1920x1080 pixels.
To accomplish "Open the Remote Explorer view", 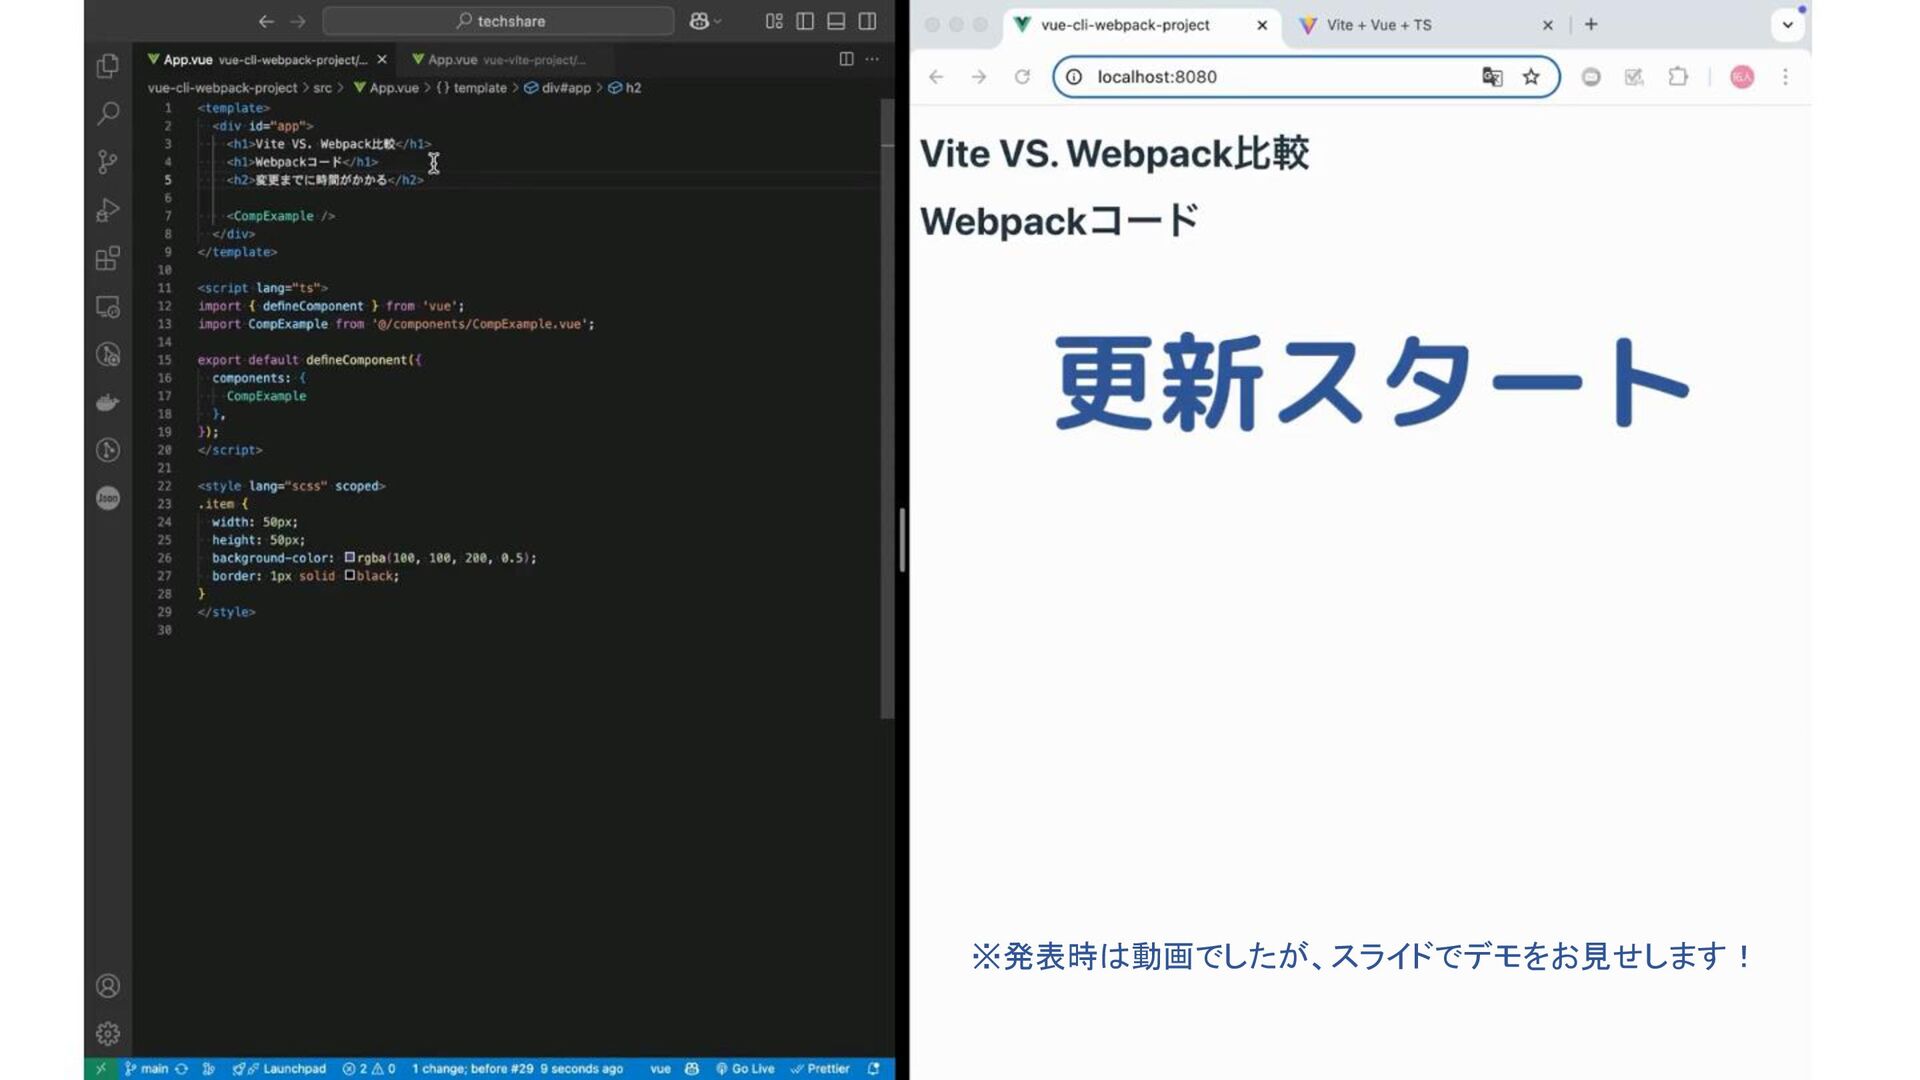I will coord(108,307).
